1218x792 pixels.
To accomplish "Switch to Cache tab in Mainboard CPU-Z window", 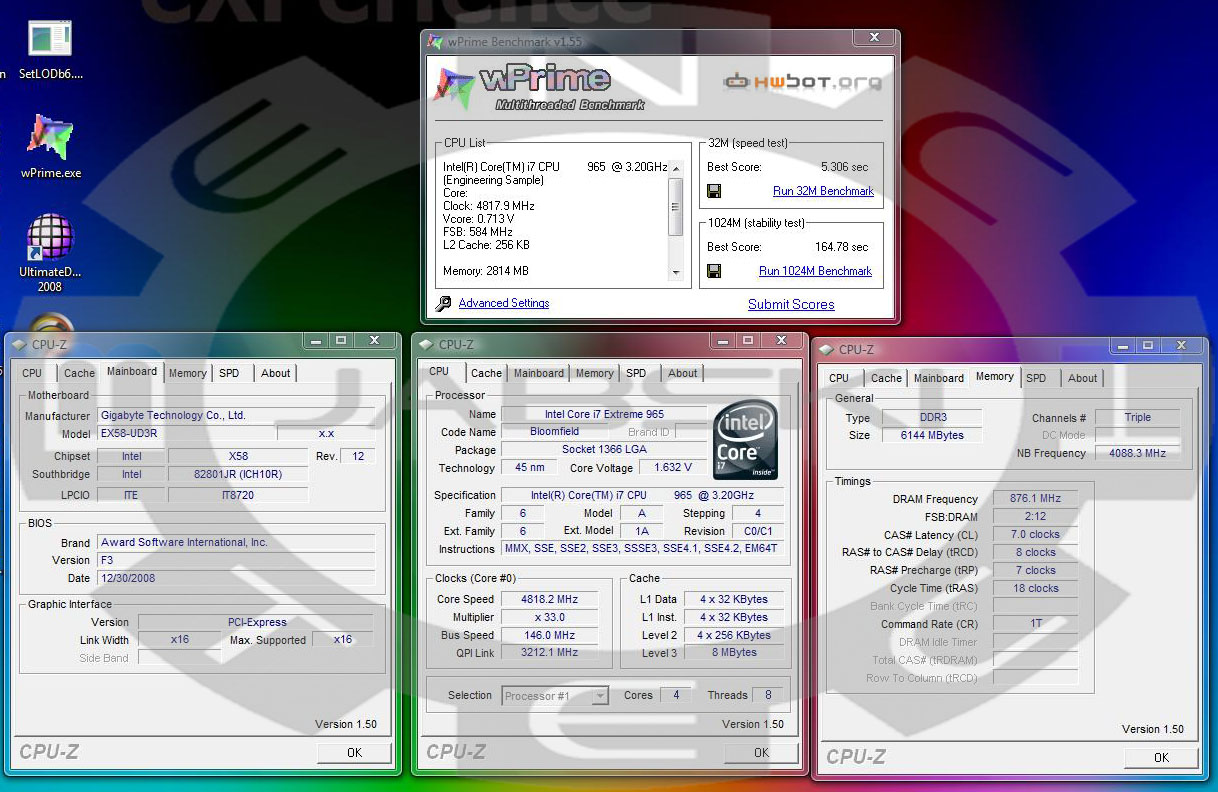I will coord(79,373).
